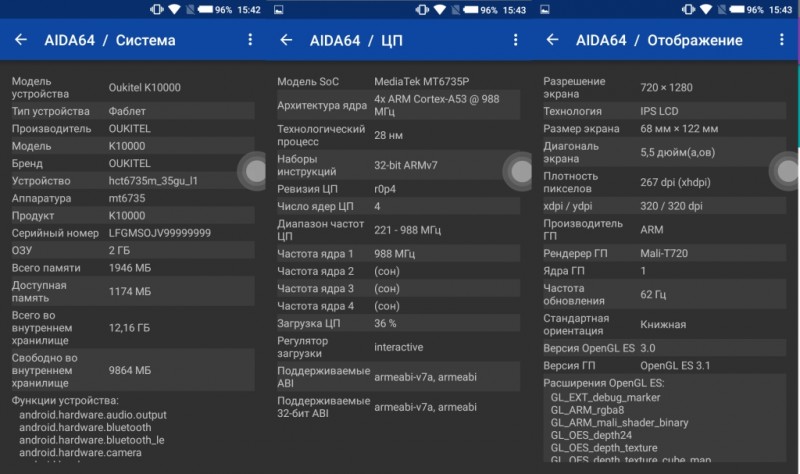This screenshot has width=800, height=474.
Task: Tap Wi-Fi icon in ЦП status bar
Action: (440, 9)
